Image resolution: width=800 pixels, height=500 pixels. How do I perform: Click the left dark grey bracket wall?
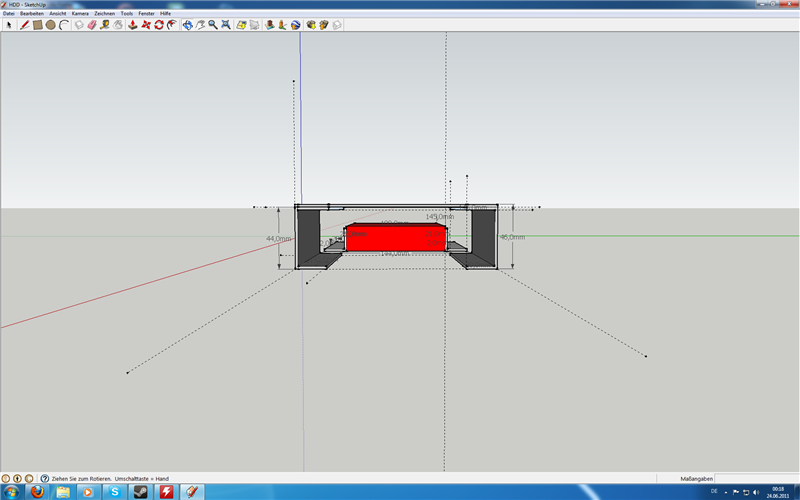point(308,237)
